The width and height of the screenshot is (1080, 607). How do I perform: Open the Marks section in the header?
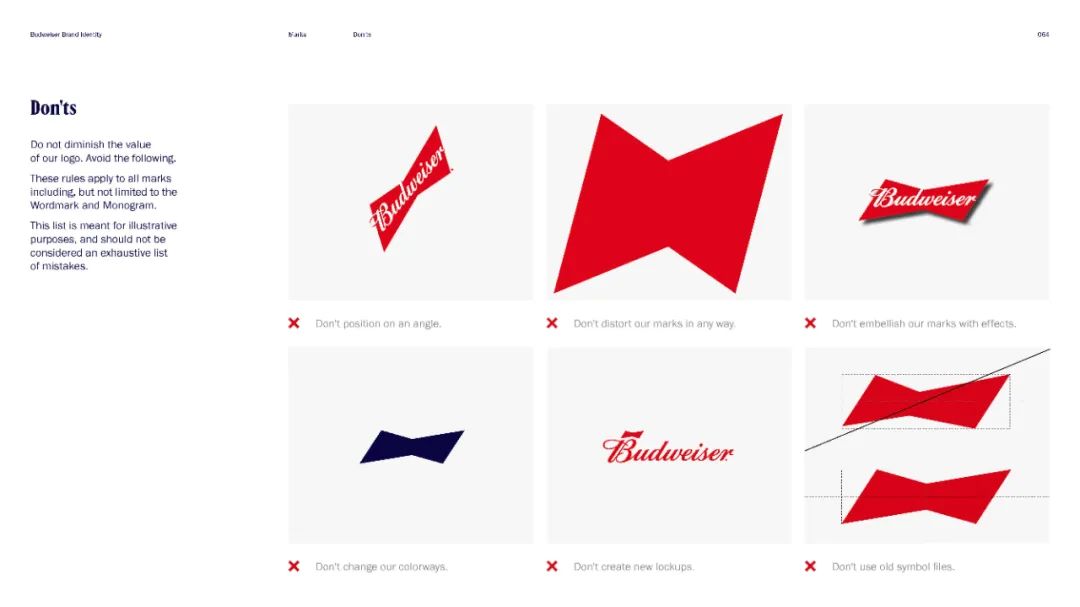click(x=298, y=34)
